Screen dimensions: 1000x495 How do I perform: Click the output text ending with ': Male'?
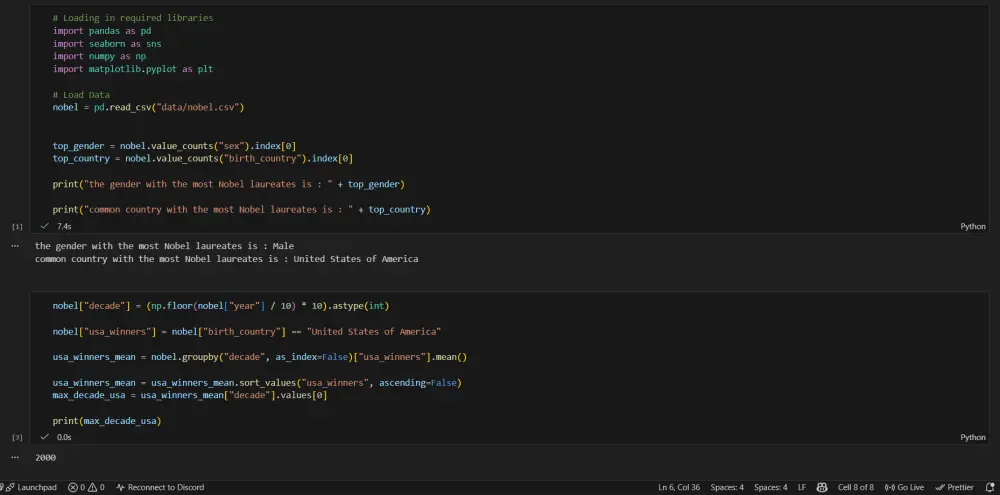tap(165, 246)
